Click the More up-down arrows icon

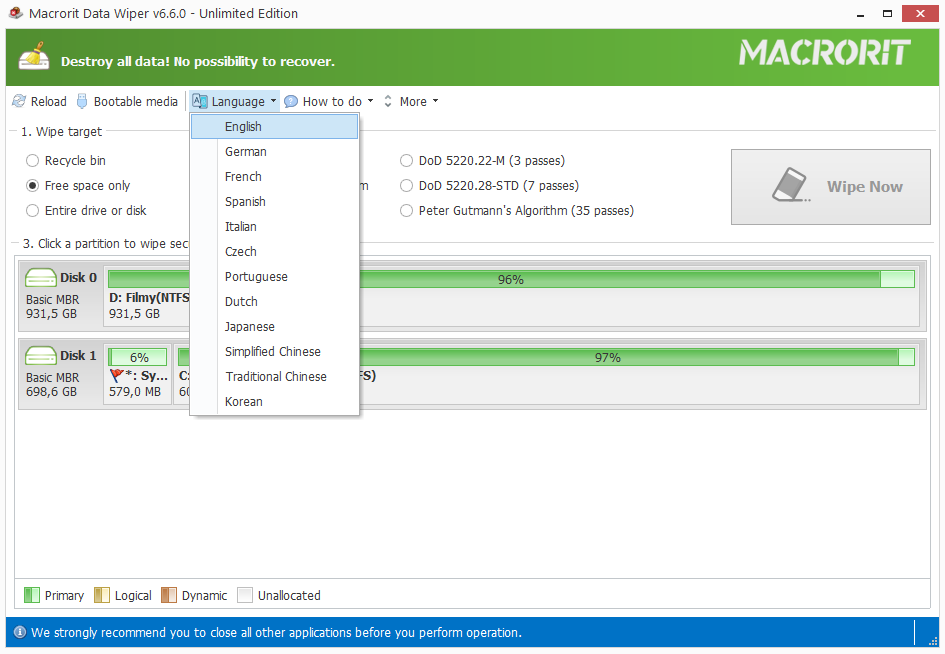tap(388, 101)
